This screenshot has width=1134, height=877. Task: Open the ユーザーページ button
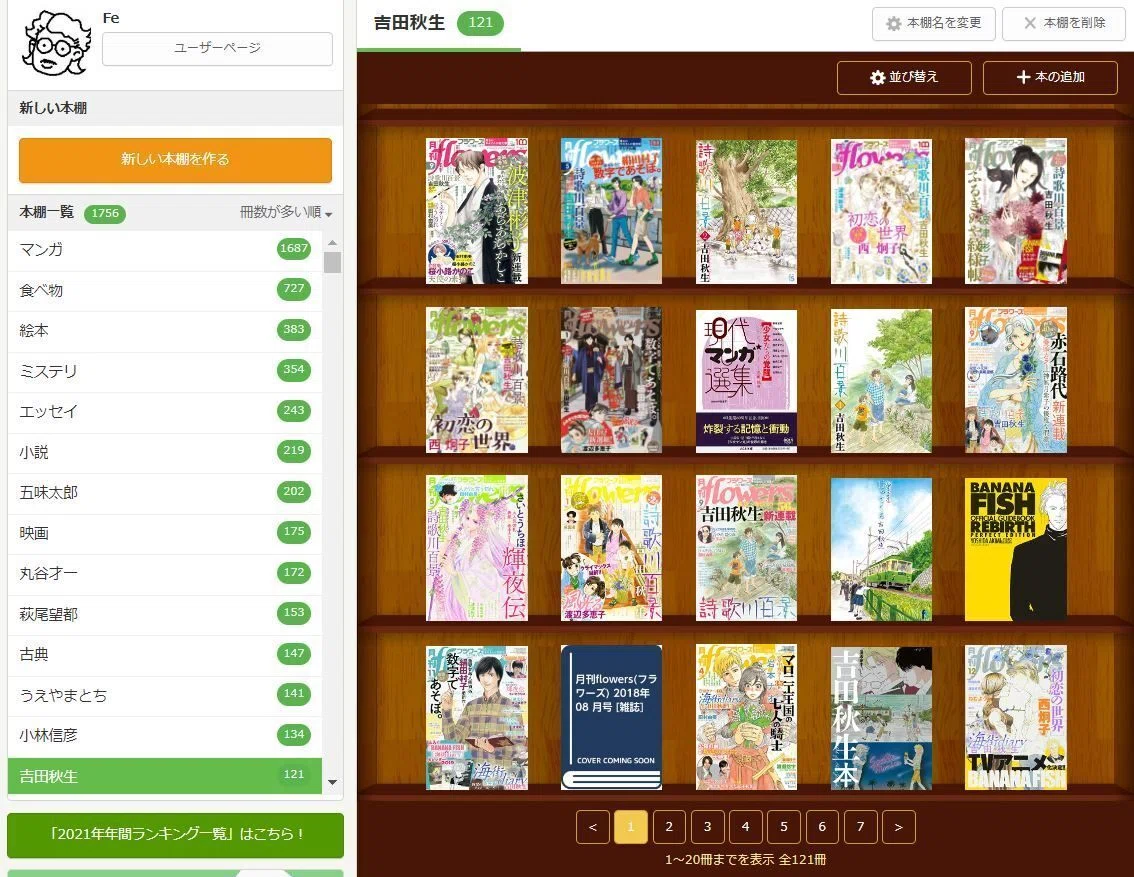click(217, 48)
